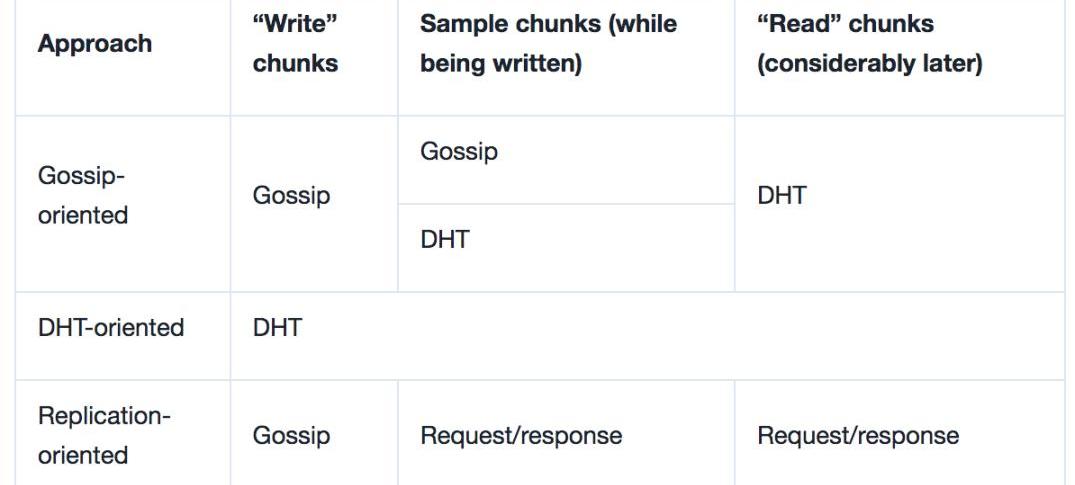Click DHT in Gossip-oriented read column
Viewport: 1075px width, 485px height.
click(x=782, y=196)
